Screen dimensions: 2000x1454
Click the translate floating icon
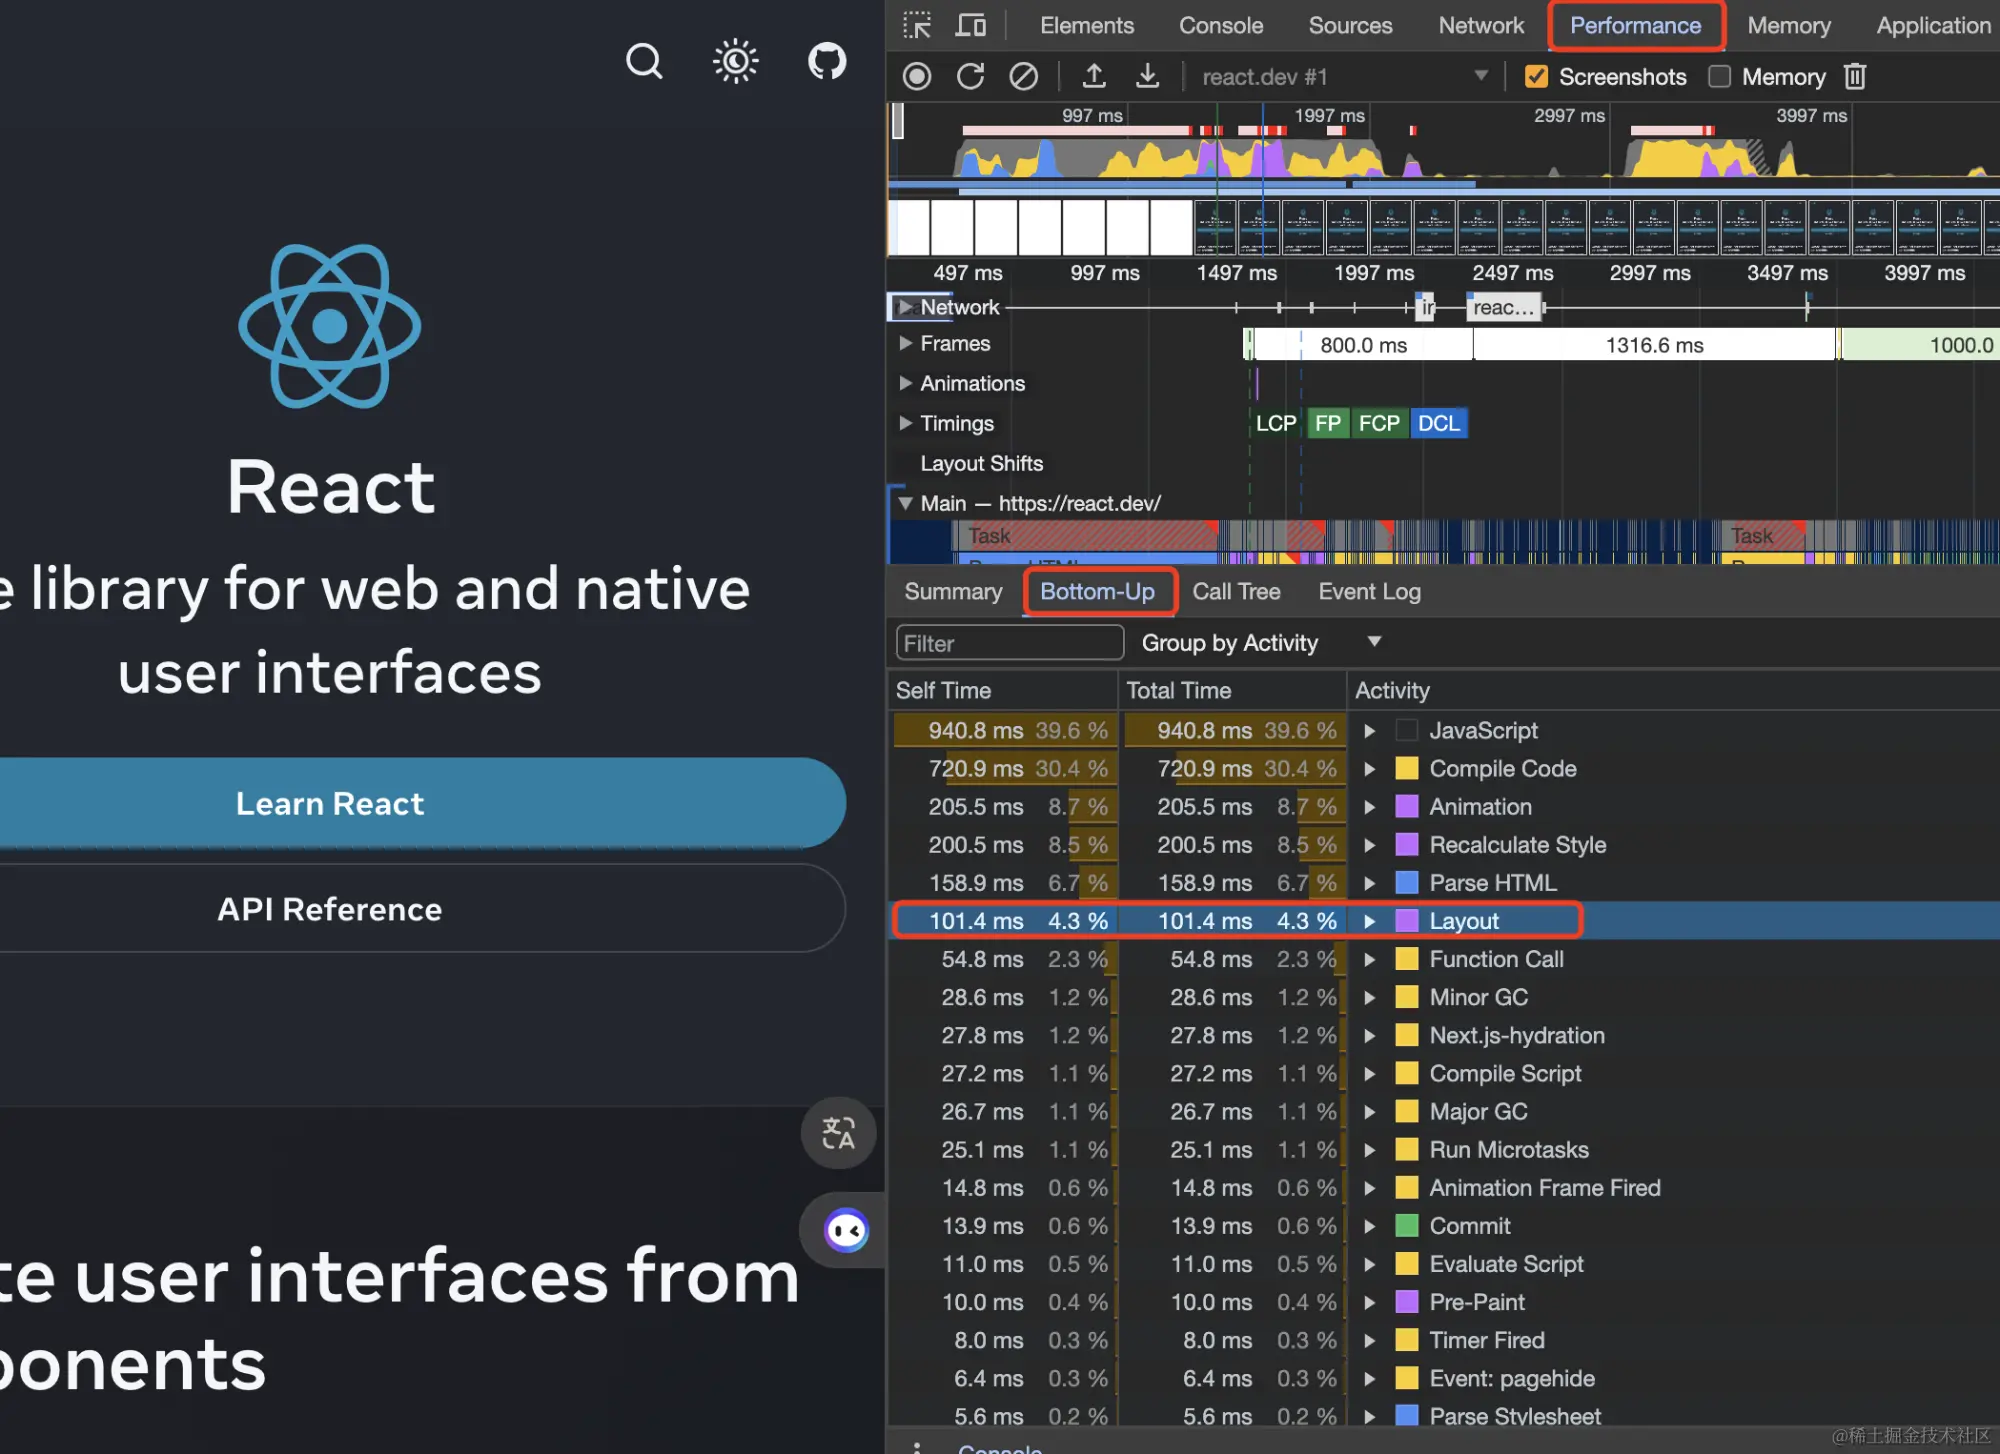(838, 1133)
